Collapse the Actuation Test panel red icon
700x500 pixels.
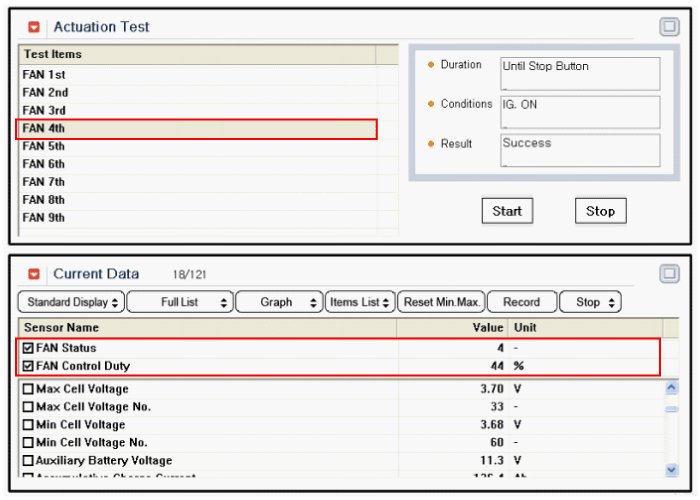pos(34,27)
